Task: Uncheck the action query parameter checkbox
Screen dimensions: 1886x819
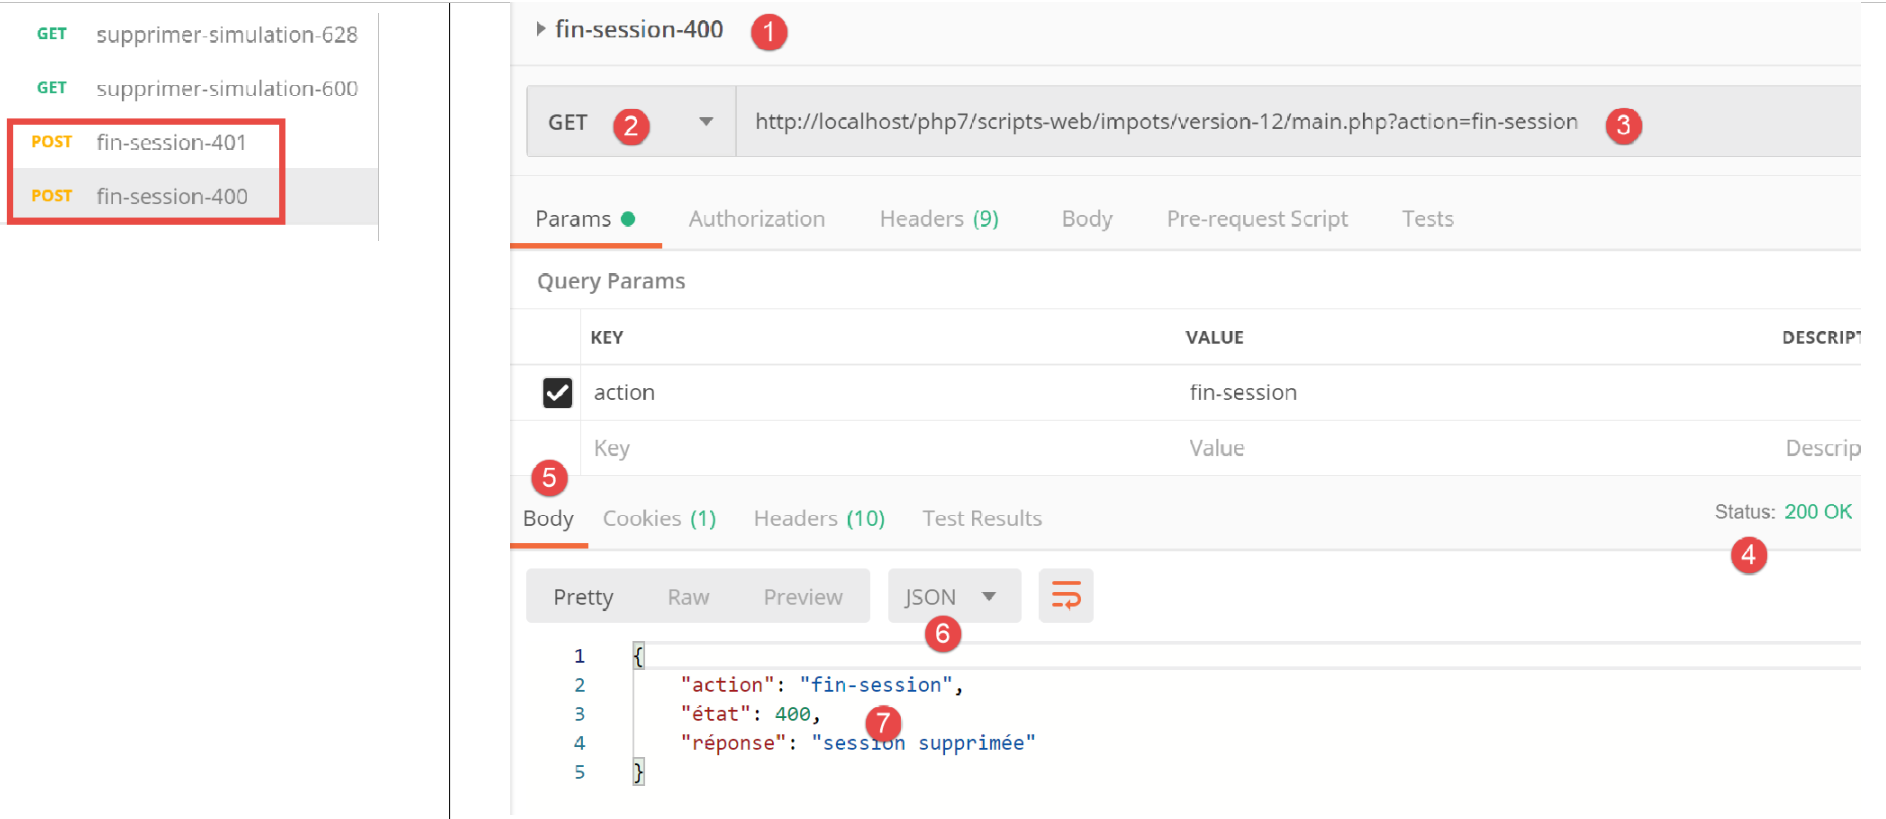Action: (x=557, y=392)
